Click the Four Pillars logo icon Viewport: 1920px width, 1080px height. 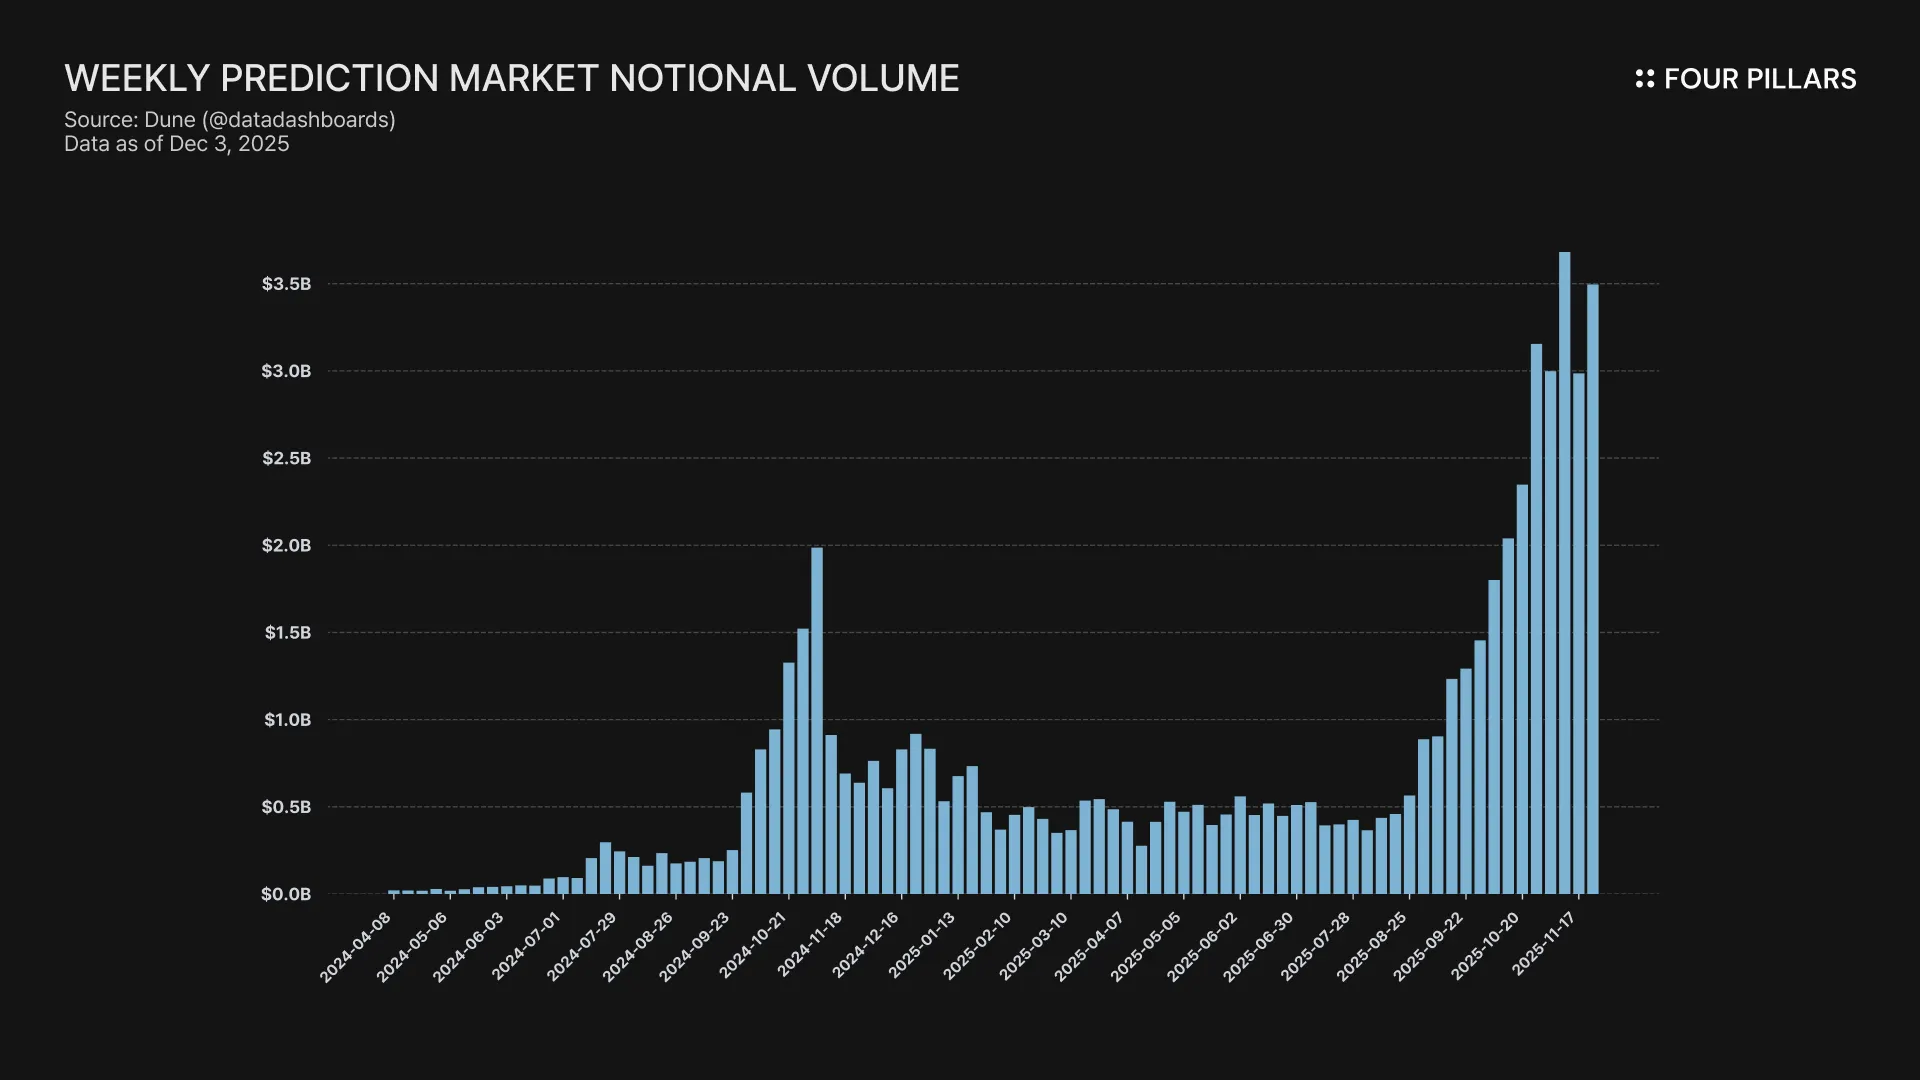pos(1644,79)
